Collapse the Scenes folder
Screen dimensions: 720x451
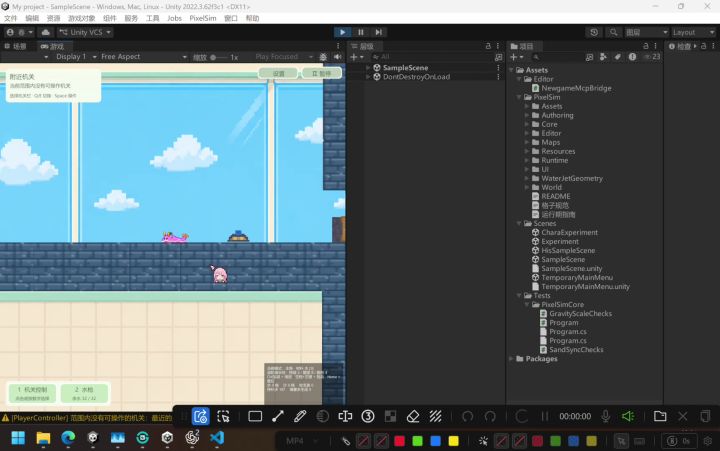[519, 223]
